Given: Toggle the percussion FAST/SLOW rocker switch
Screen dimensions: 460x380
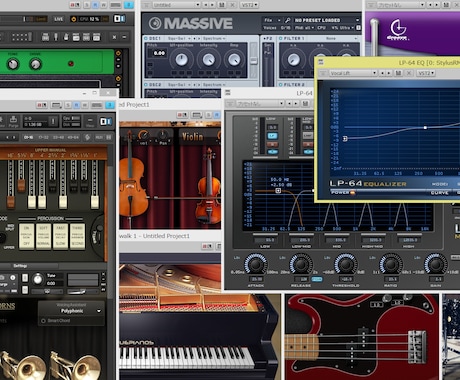Looking at the screenshot, I should (60, 236).
